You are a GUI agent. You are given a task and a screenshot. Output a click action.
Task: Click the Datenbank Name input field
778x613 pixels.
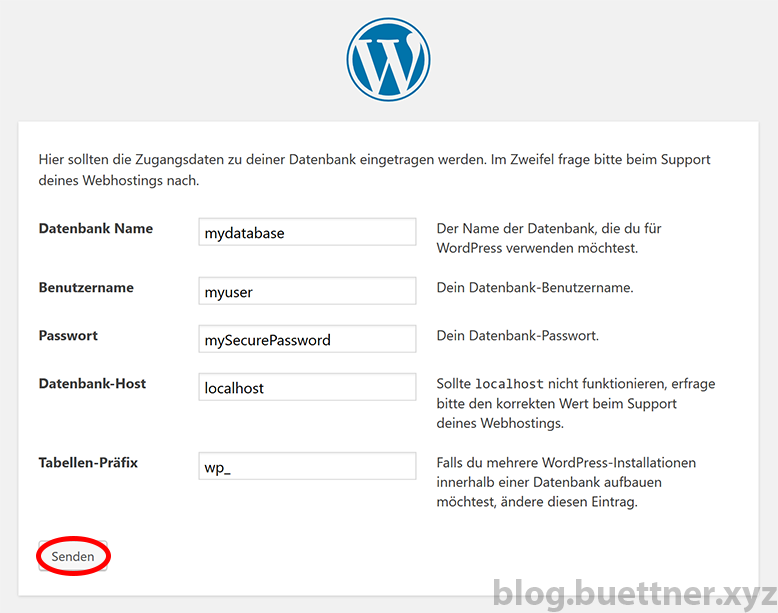[307, 232]
